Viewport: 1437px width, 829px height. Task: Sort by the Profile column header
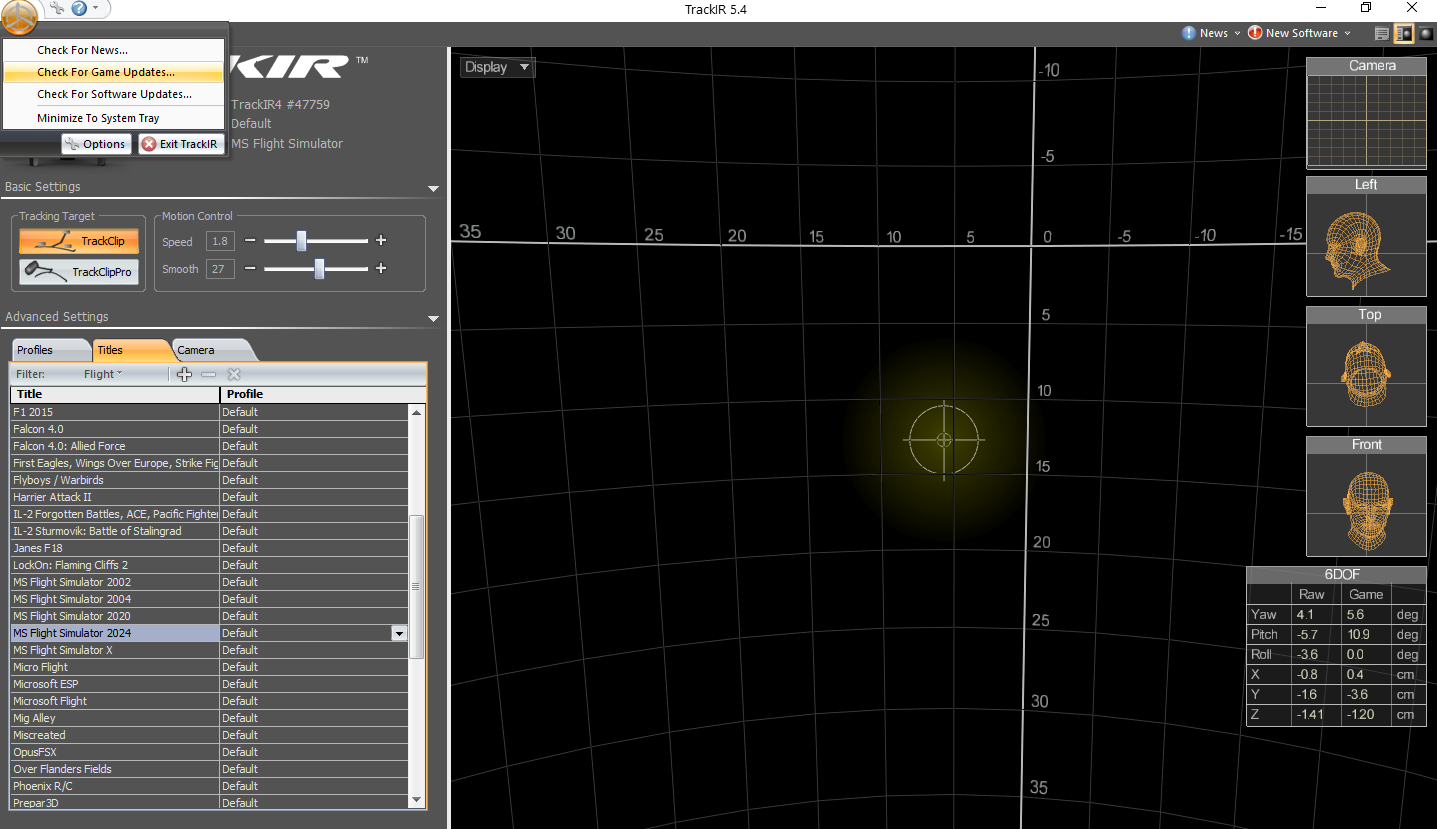point(322,394)
